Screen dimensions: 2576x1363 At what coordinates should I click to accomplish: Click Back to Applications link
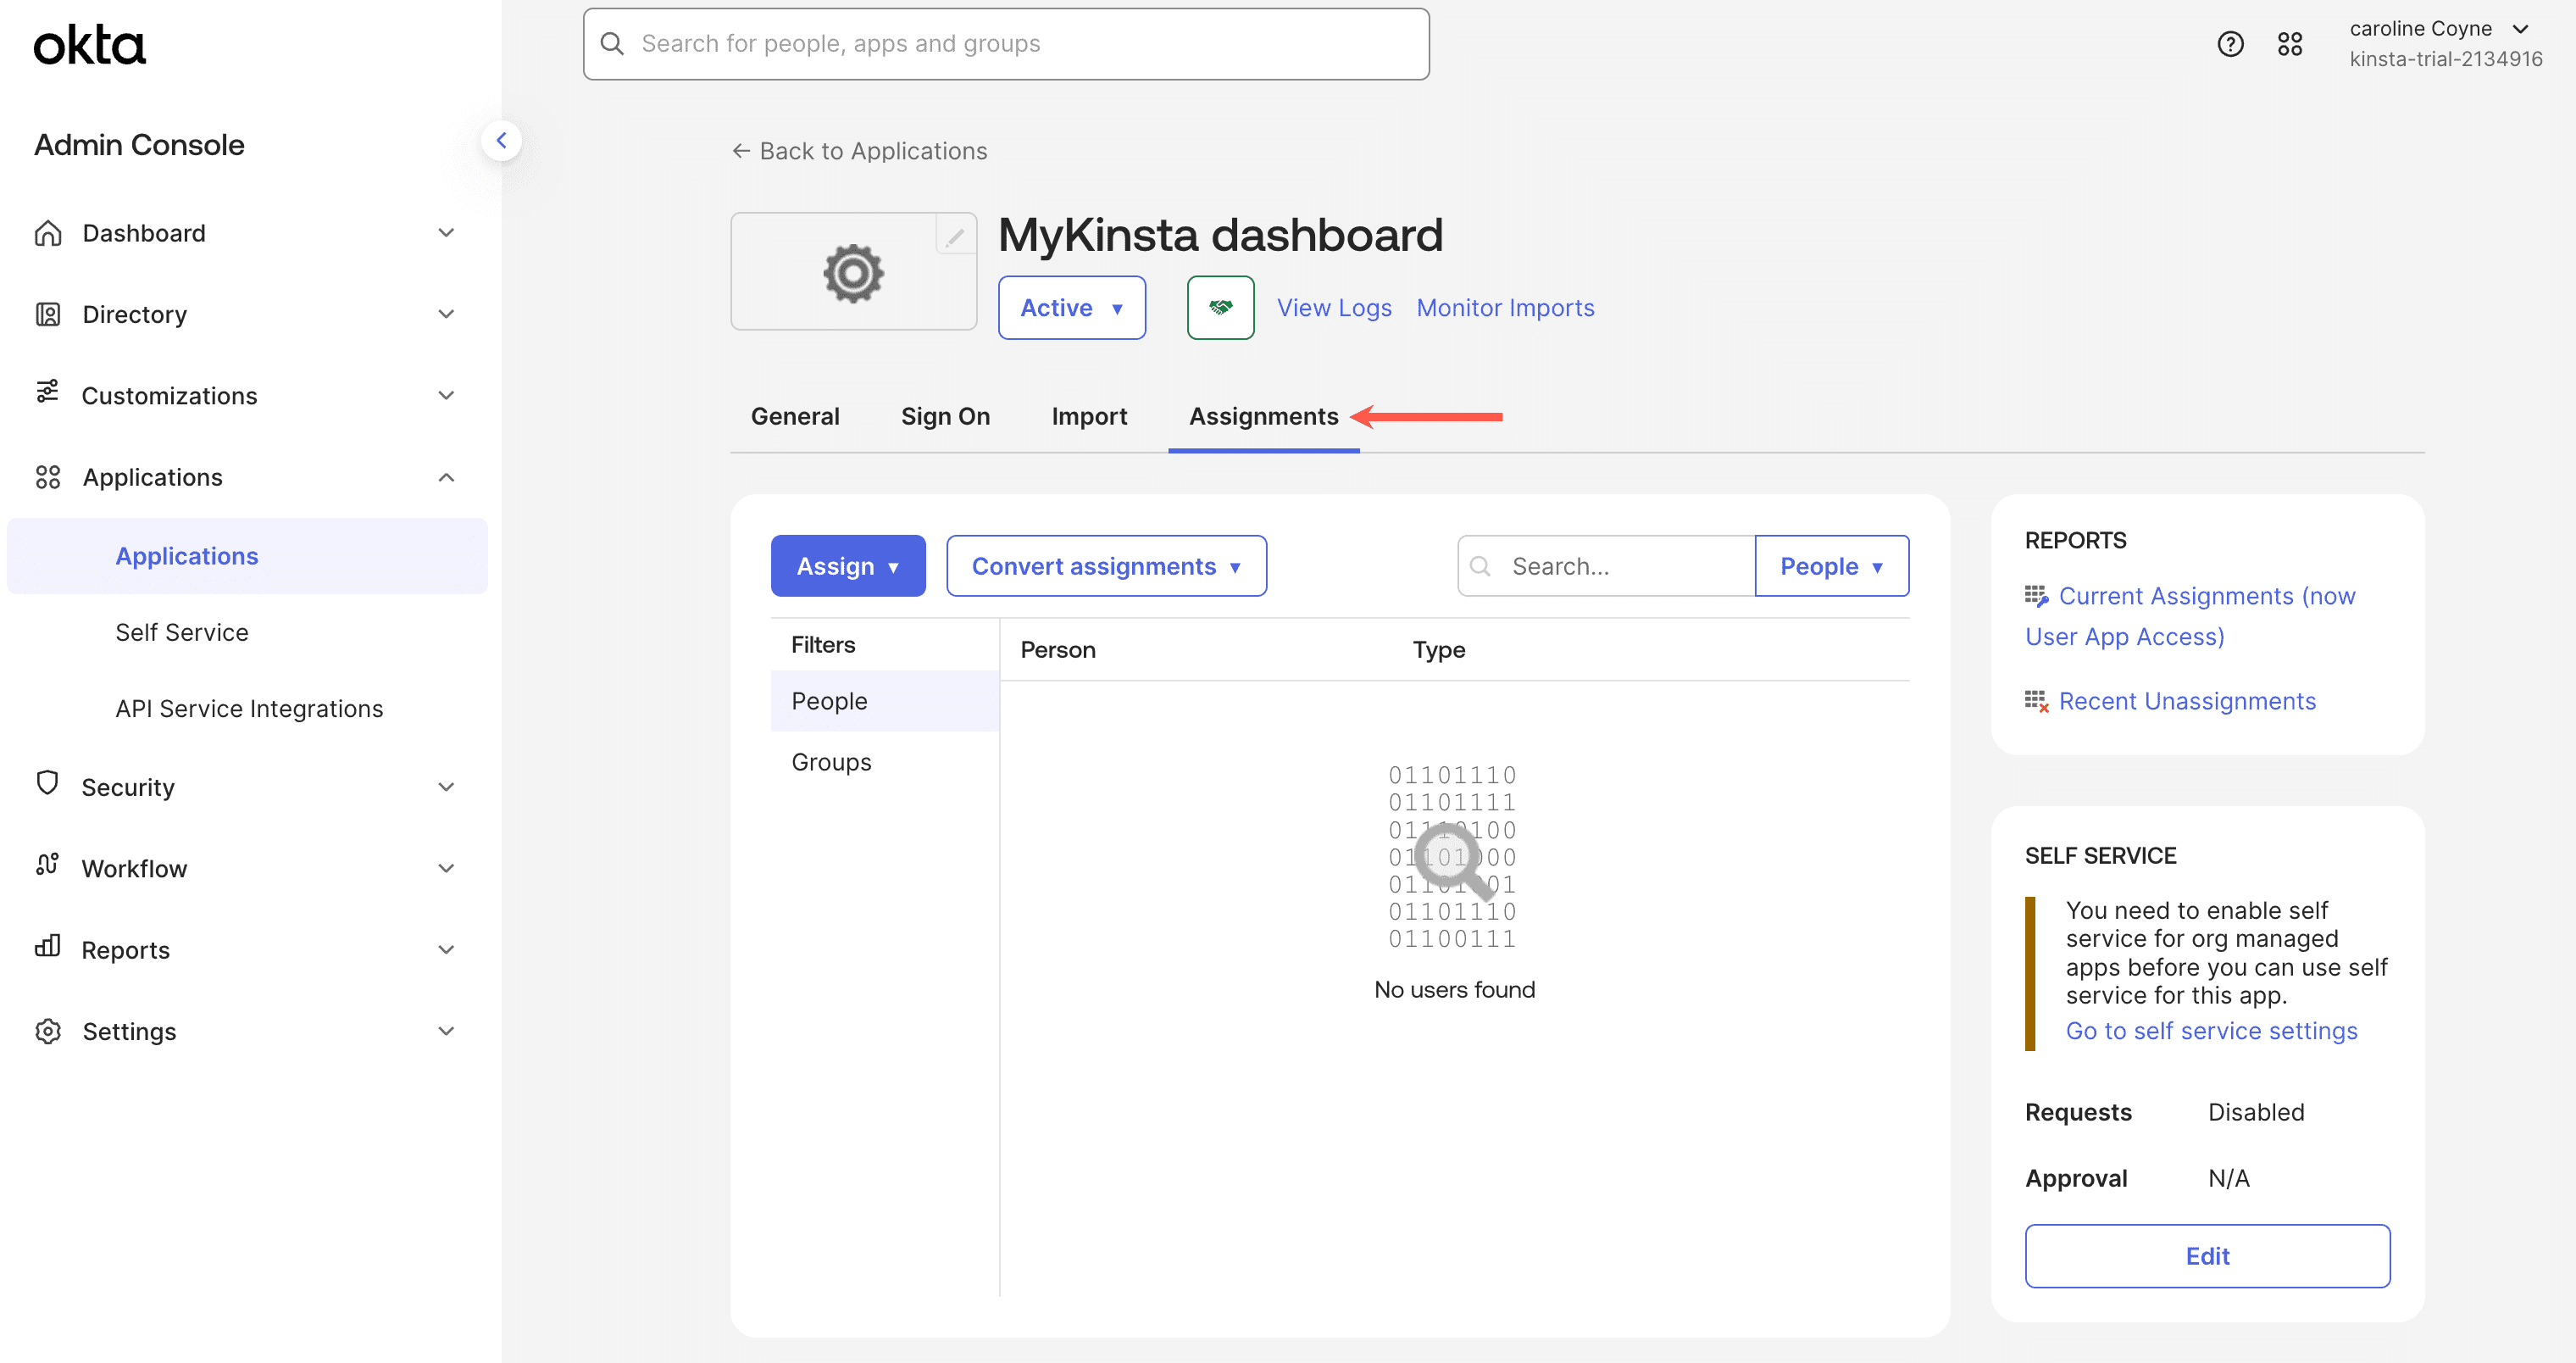pos(859,151)
